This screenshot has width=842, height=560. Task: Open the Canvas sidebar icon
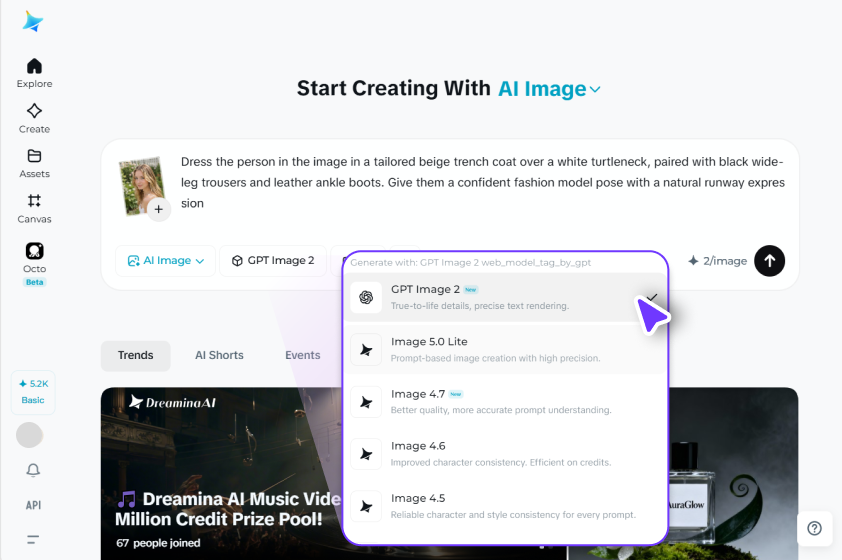34,201
